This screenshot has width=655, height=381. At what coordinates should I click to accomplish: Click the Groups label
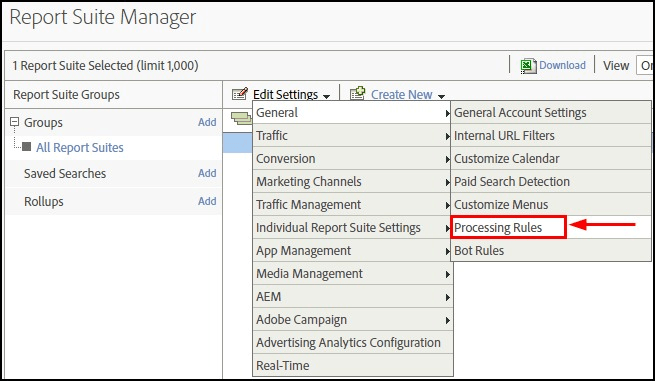coord(43,122)
